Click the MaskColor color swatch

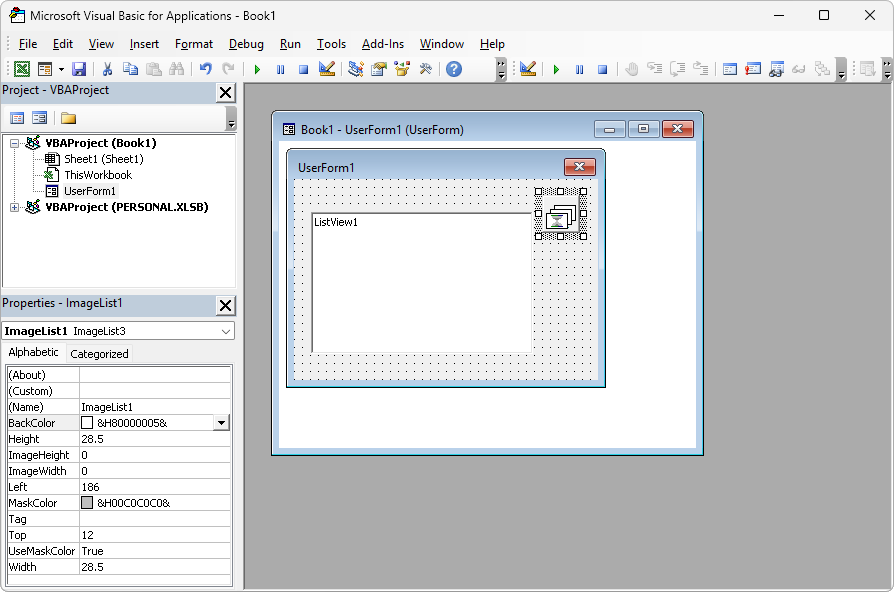[87, 502]
